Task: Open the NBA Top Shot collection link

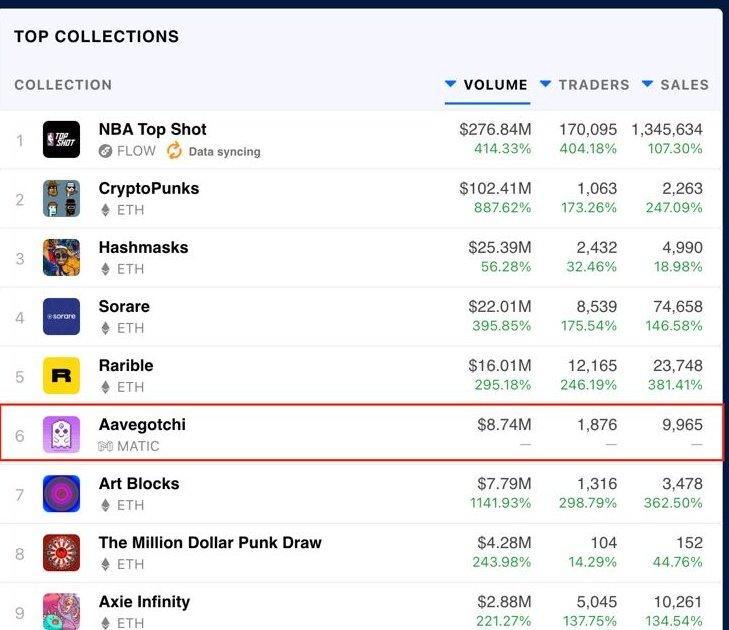Action: coord(152,129)
